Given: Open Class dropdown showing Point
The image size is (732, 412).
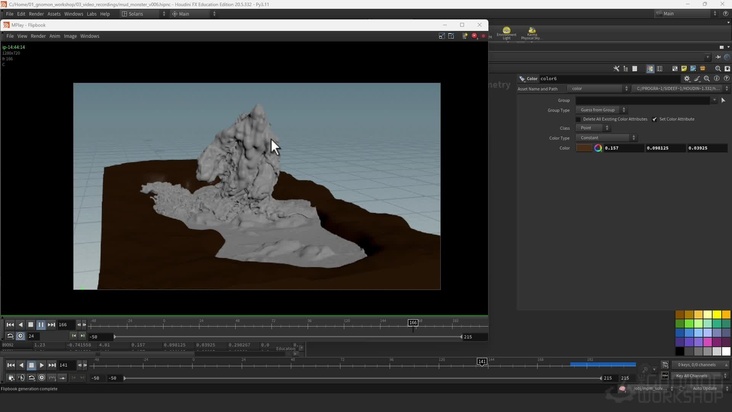Looking at the screenshot, I should [x=592, y=128].
